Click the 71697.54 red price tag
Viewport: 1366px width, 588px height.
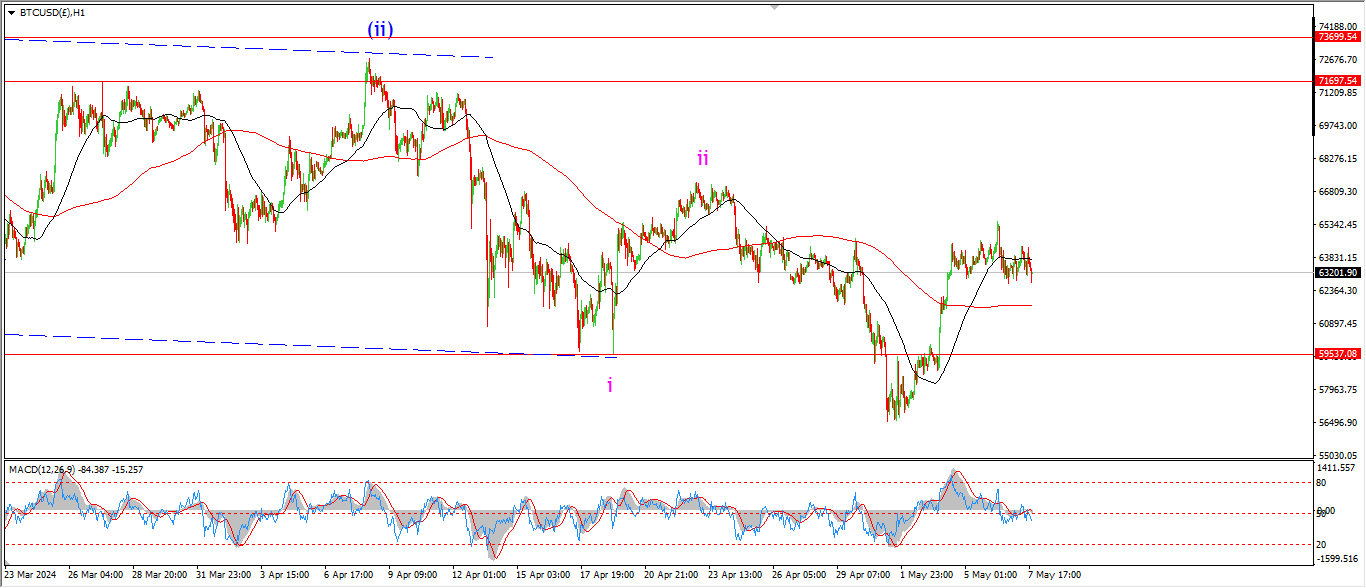click(1337, 81)
